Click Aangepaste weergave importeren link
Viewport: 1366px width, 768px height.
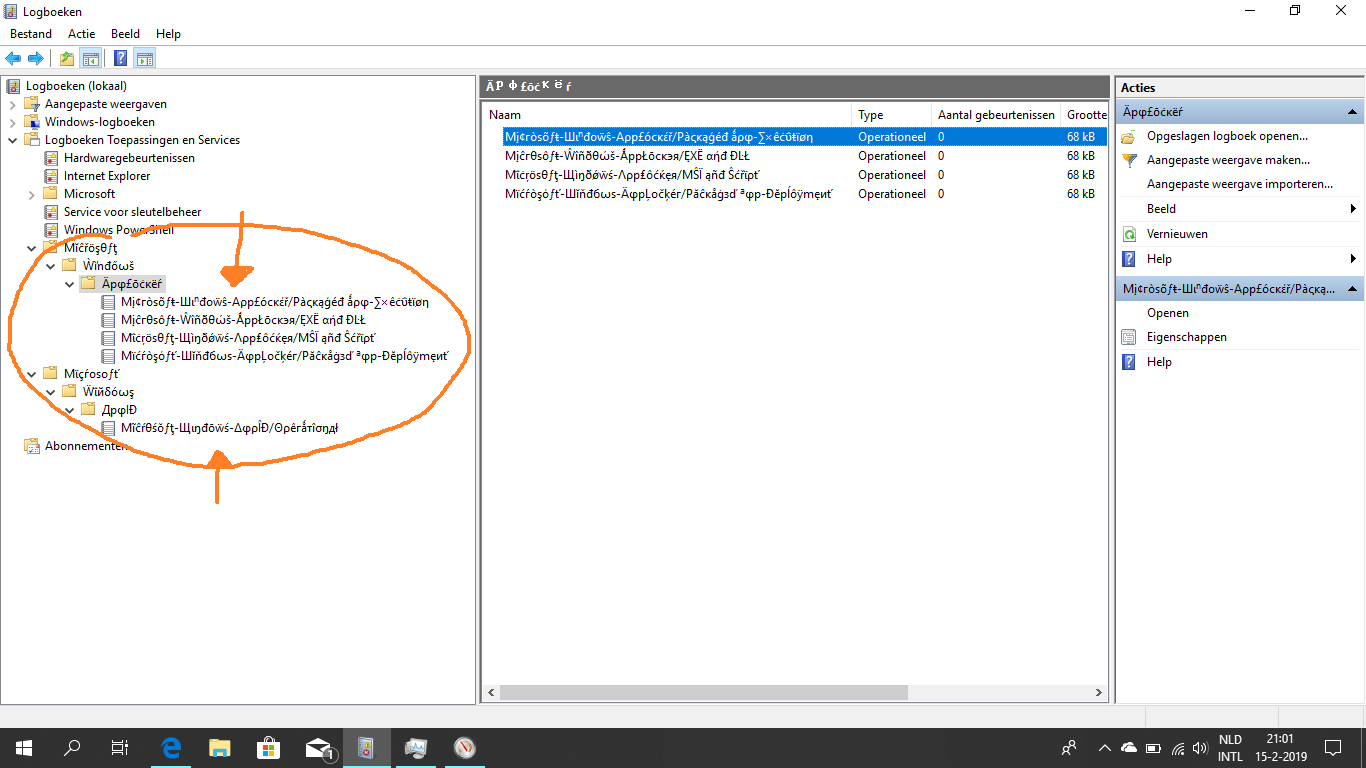[x=1240, y=184]
